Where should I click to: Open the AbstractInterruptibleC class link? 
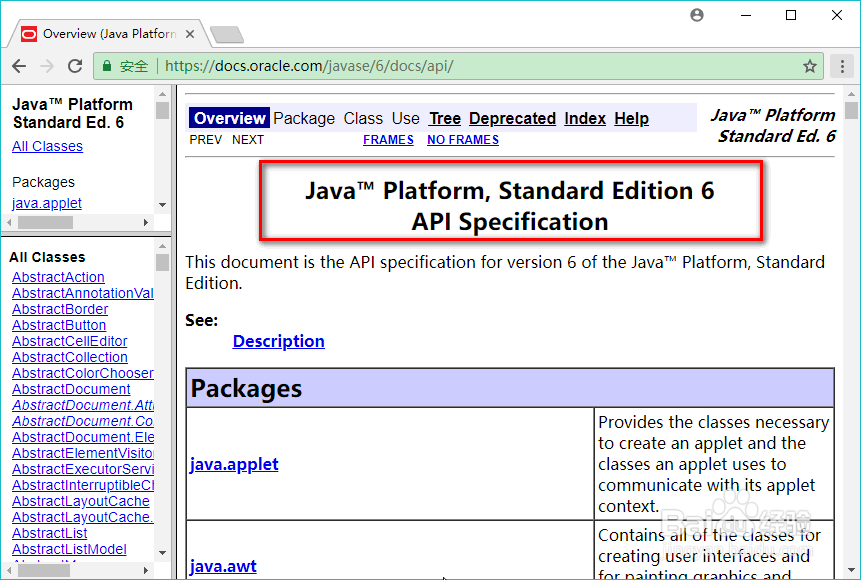(x=83, y=485)
